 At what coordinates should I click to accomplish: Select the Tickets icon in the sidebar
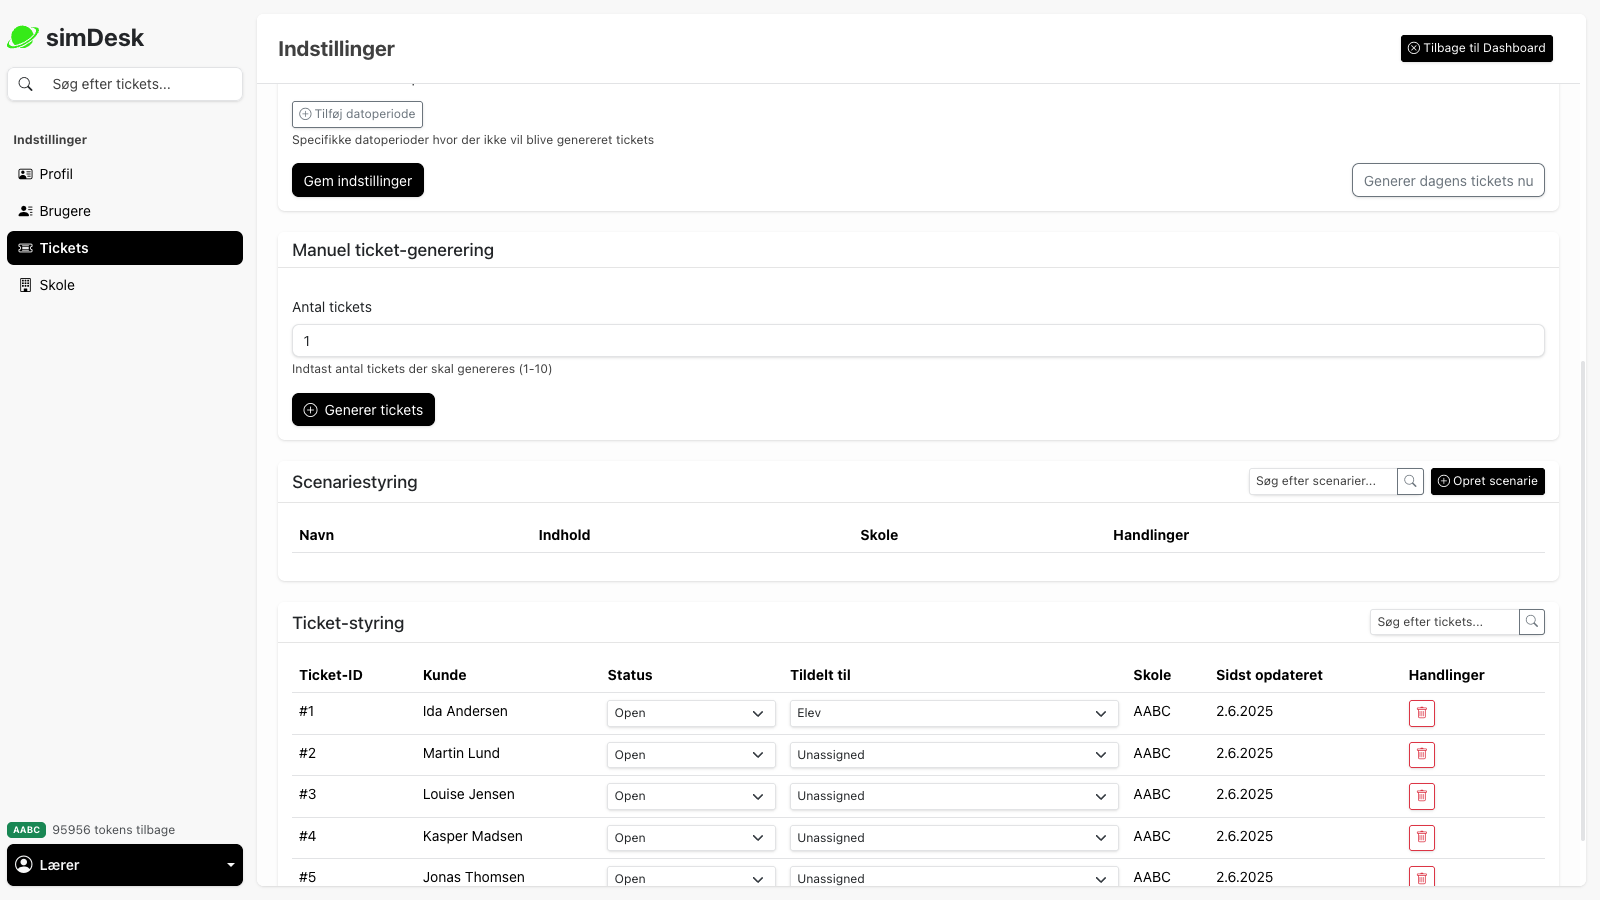[24, 248]
